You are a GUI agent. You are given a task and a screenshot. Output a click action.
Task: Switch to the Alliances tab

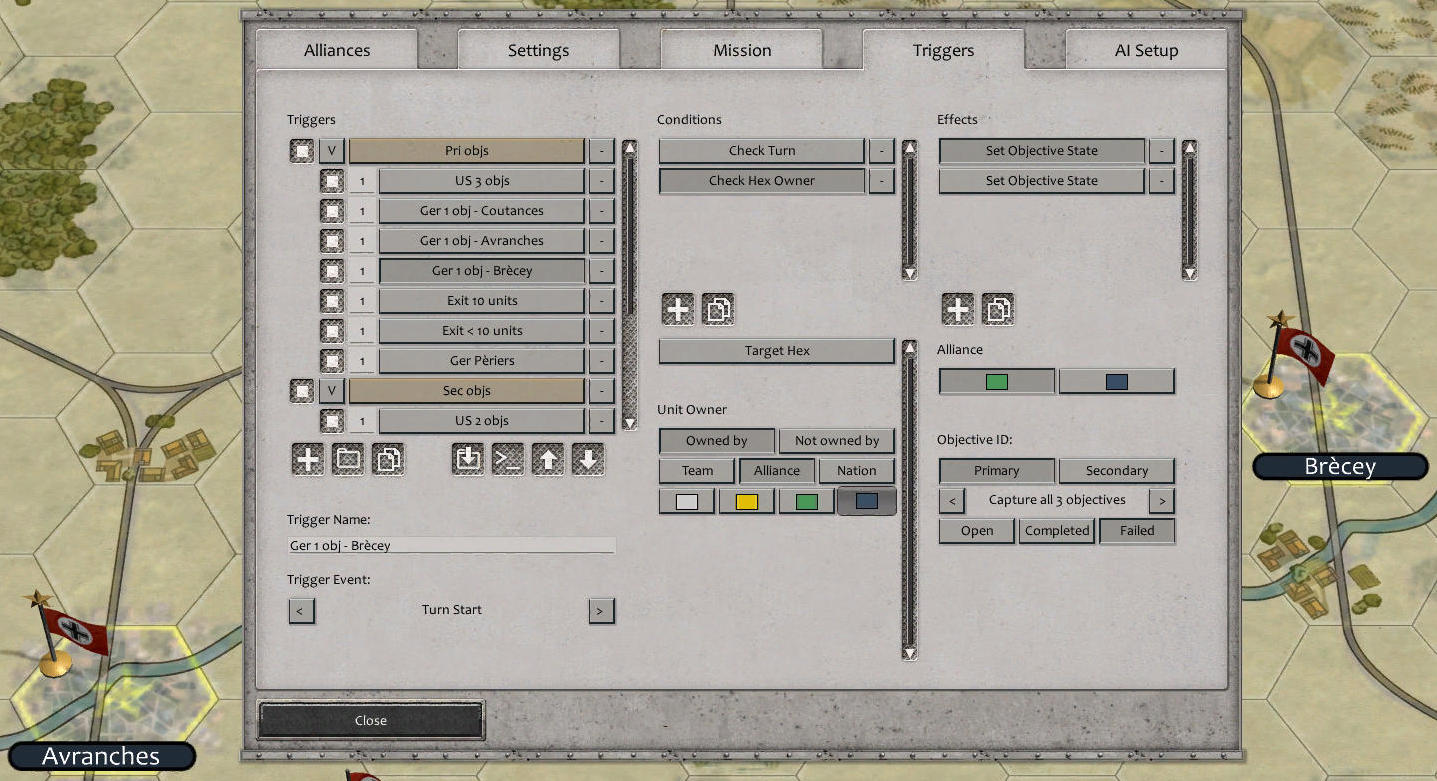pos(337,50)
